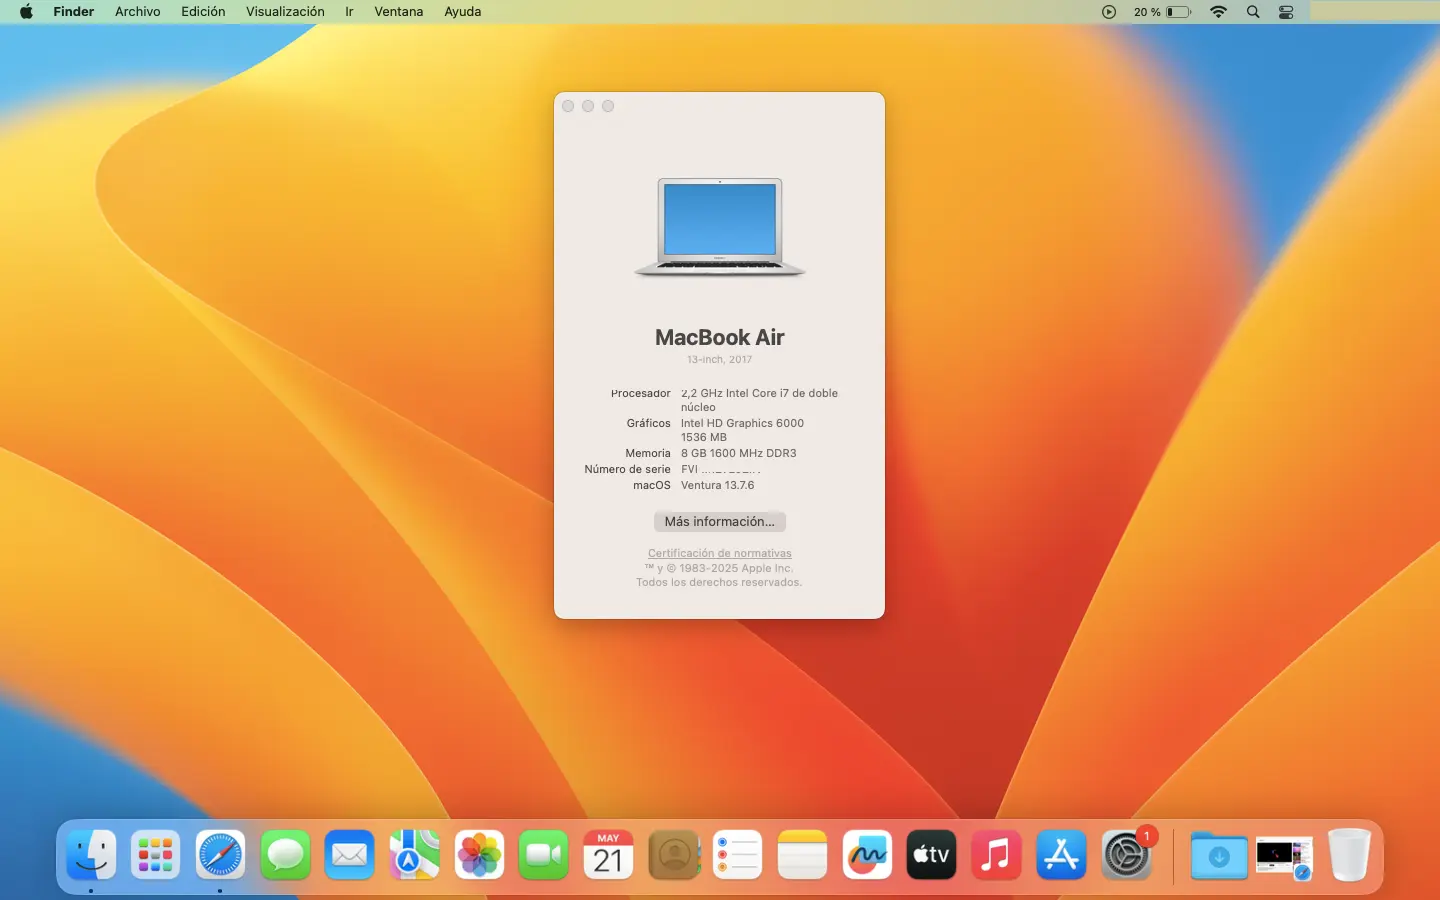This screenshot has height=900, width=1440.
Task: Click the MacBook Air title text
Action: tap(720, 338)
